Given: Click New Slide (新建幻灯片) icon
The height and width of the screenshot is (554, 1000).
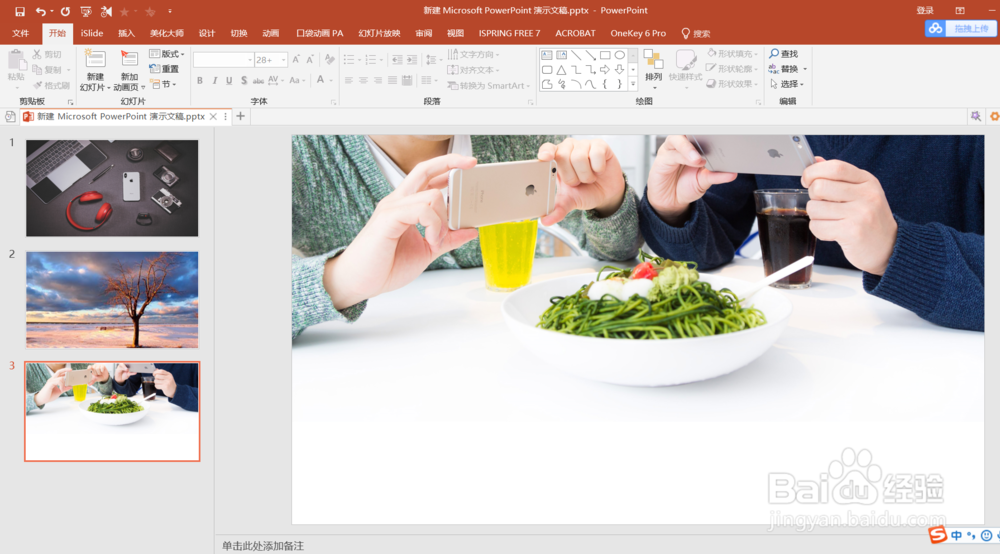Looking at the screenshot, I should coord(95,59).
